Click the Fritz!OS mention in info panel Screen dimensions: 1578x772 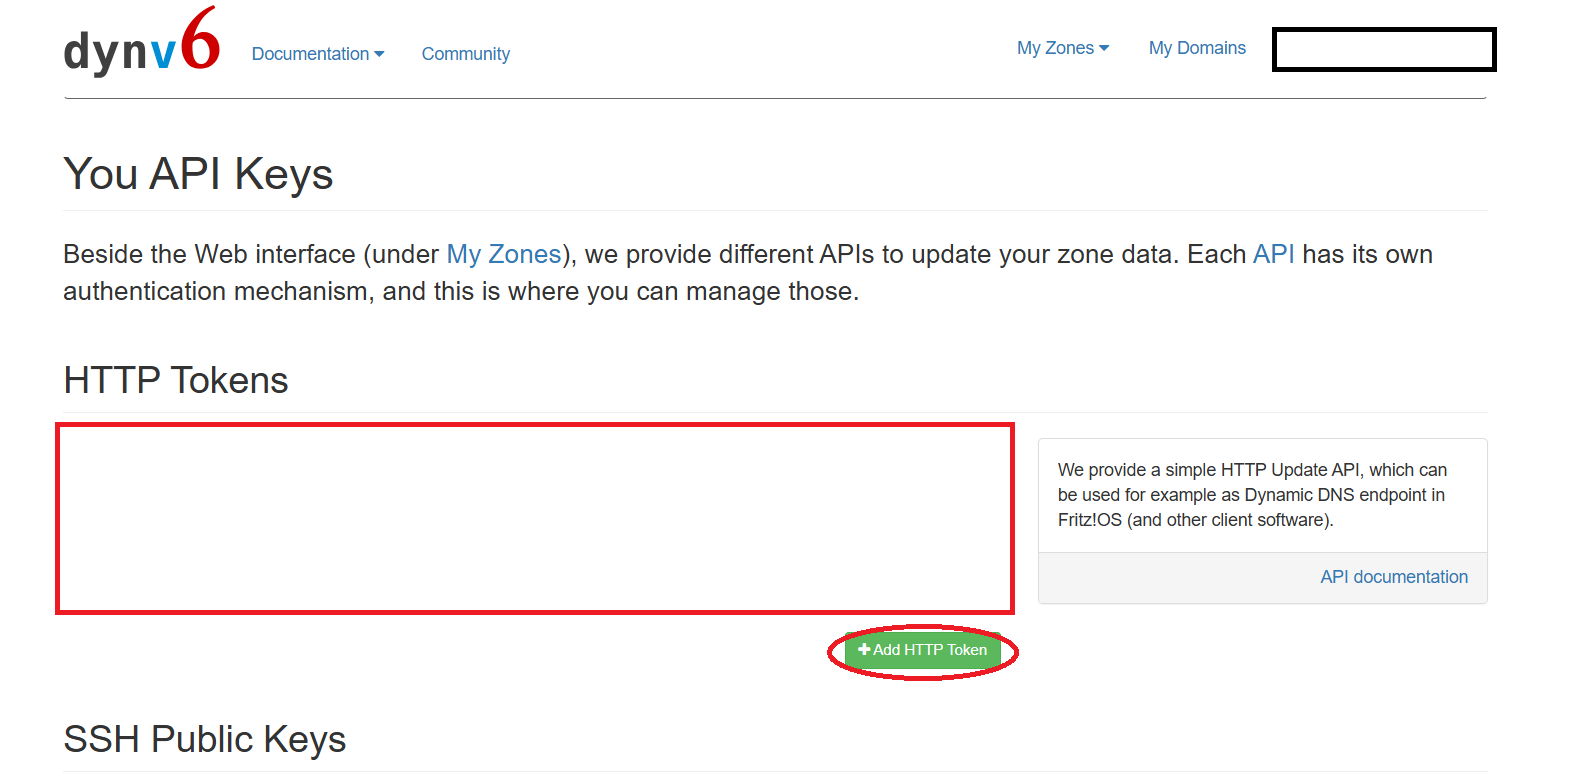(x=1089, y=520)
